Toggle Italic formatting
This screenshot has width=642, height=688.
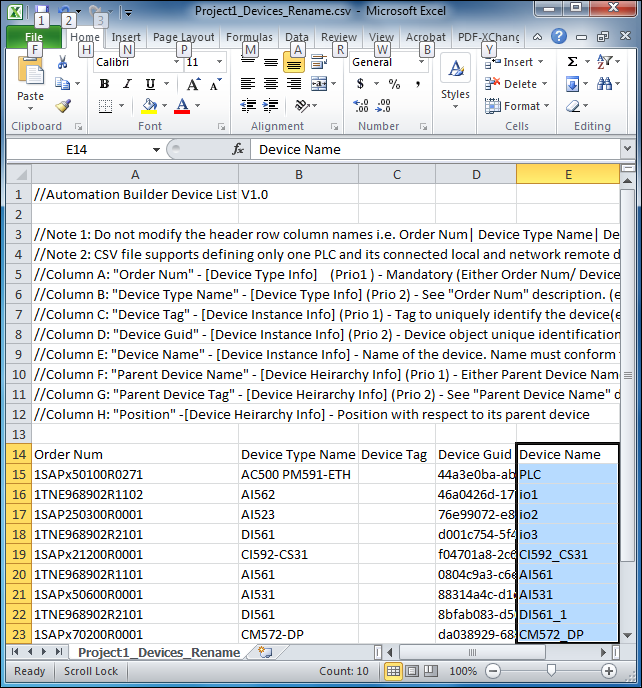(127, 84)
